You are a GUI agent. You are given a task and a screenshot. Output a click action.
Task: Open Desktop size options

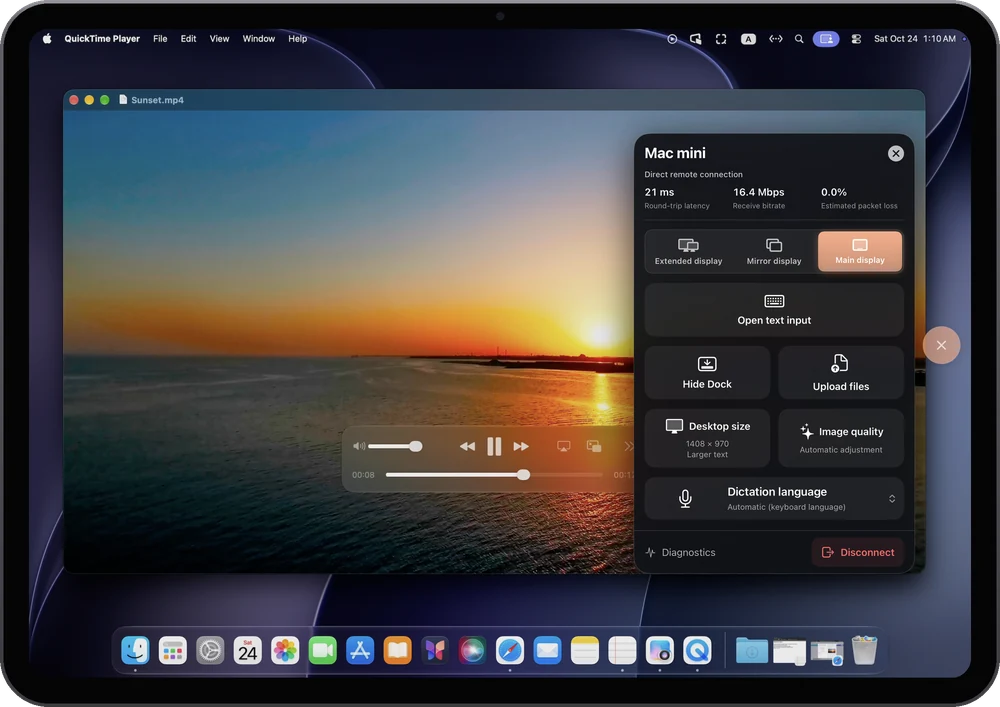pyautogui.click(x=707, y=439)
